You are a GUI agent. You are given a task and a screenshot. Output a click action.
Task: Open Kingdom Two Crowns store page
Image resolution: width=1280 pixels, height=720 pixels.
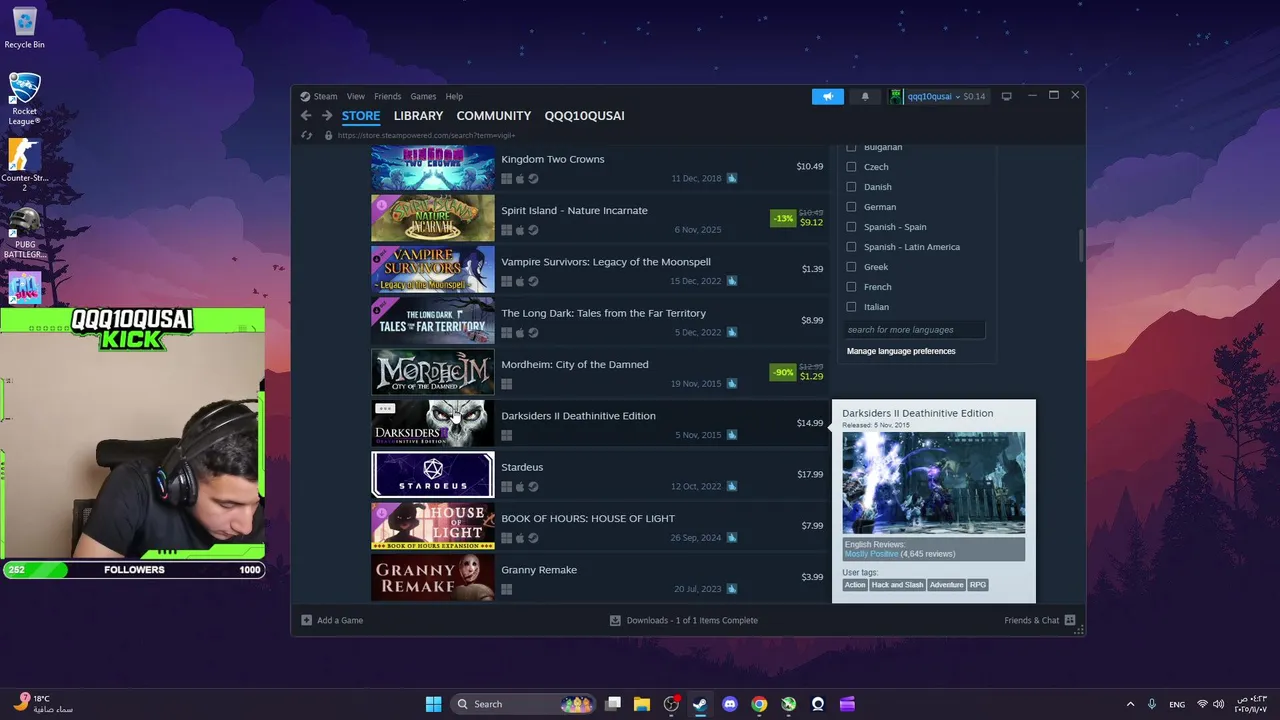click(600, 167)
